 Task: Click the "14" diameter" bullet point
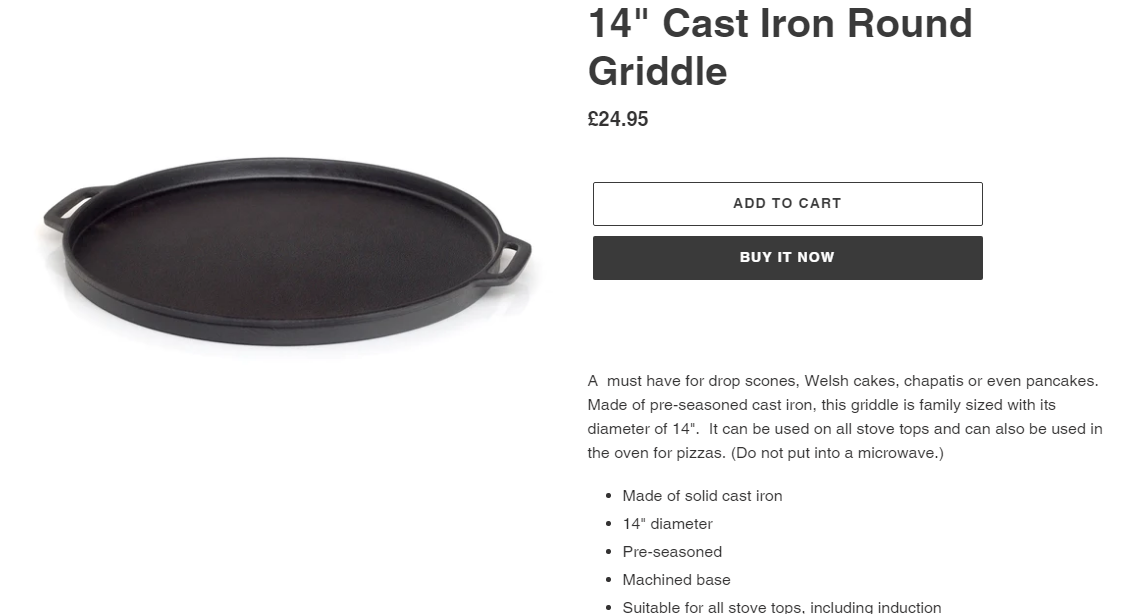[x=667, y=524]
